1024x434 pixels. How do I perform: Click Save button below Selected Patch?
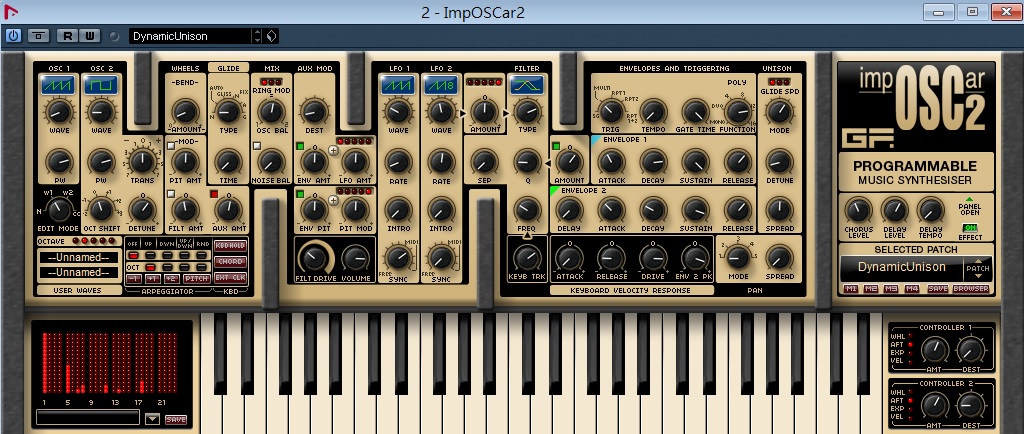point(937,288)
